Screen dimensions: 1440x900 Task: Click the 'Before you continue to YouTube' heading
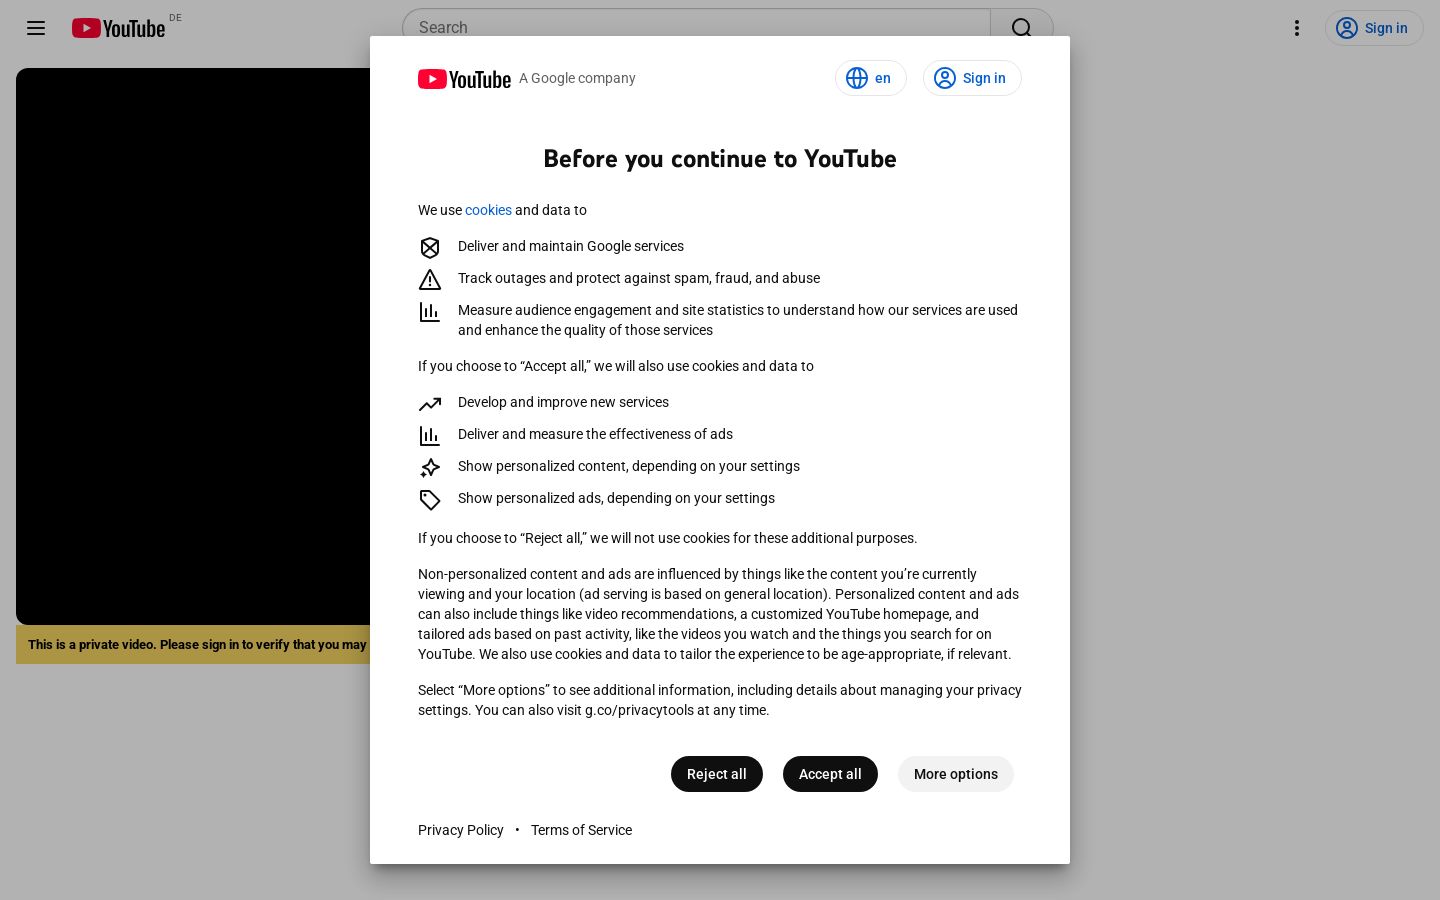click(x=720, y=159)
